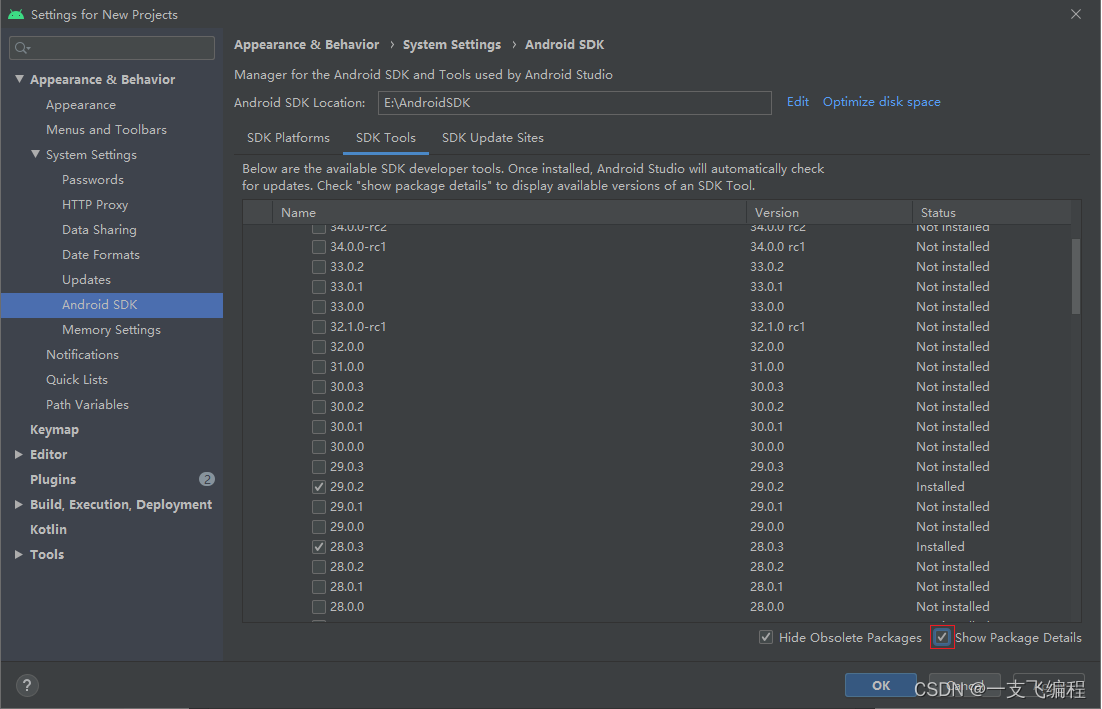
Task: Click the search magnifier icon
Action: click(22, 48)
